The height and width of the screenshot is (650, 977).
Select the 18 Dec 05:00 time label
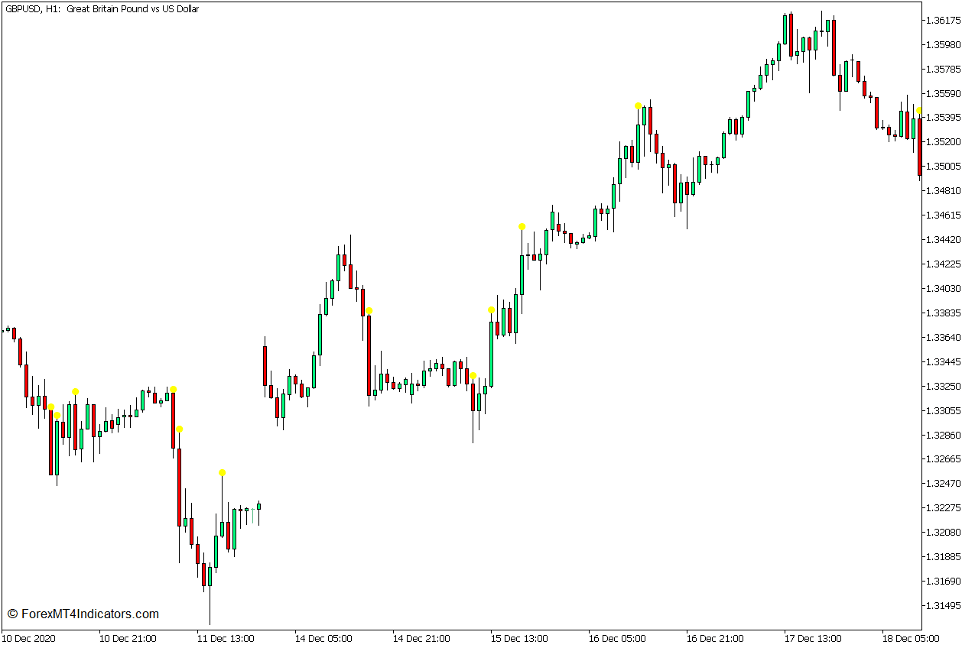[x=911, y=638]
